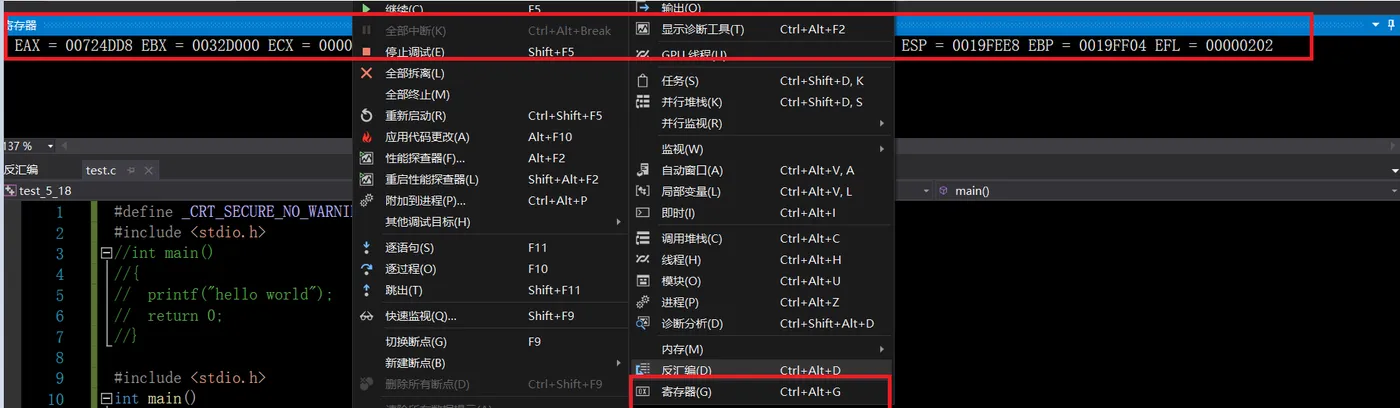Expand the 并行监视 submenu
The height and width of the screenshot is (408, 1400).
pyautogui.click(x=882, y=123)
